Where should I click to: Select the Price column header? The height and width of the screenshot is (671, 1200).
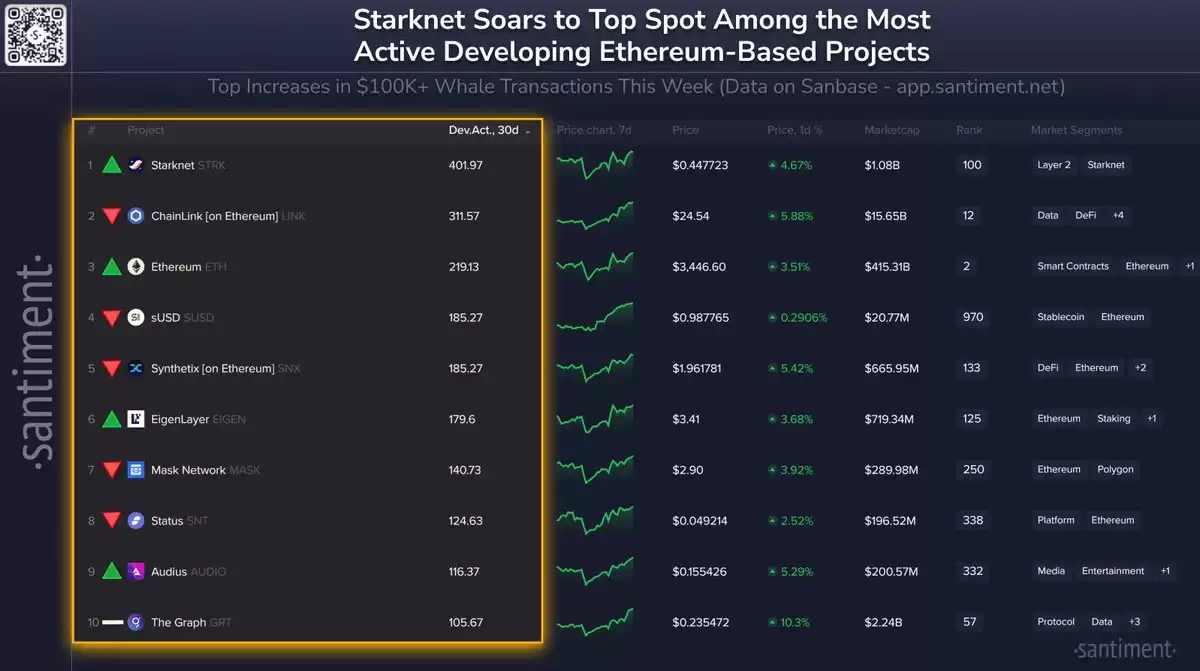point(686,130)
